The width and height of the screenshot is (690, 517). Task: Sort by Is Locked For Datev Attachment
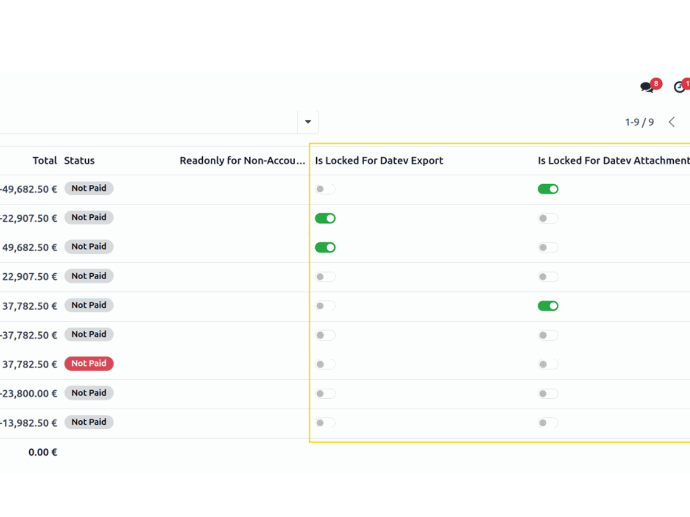point(613,161)
